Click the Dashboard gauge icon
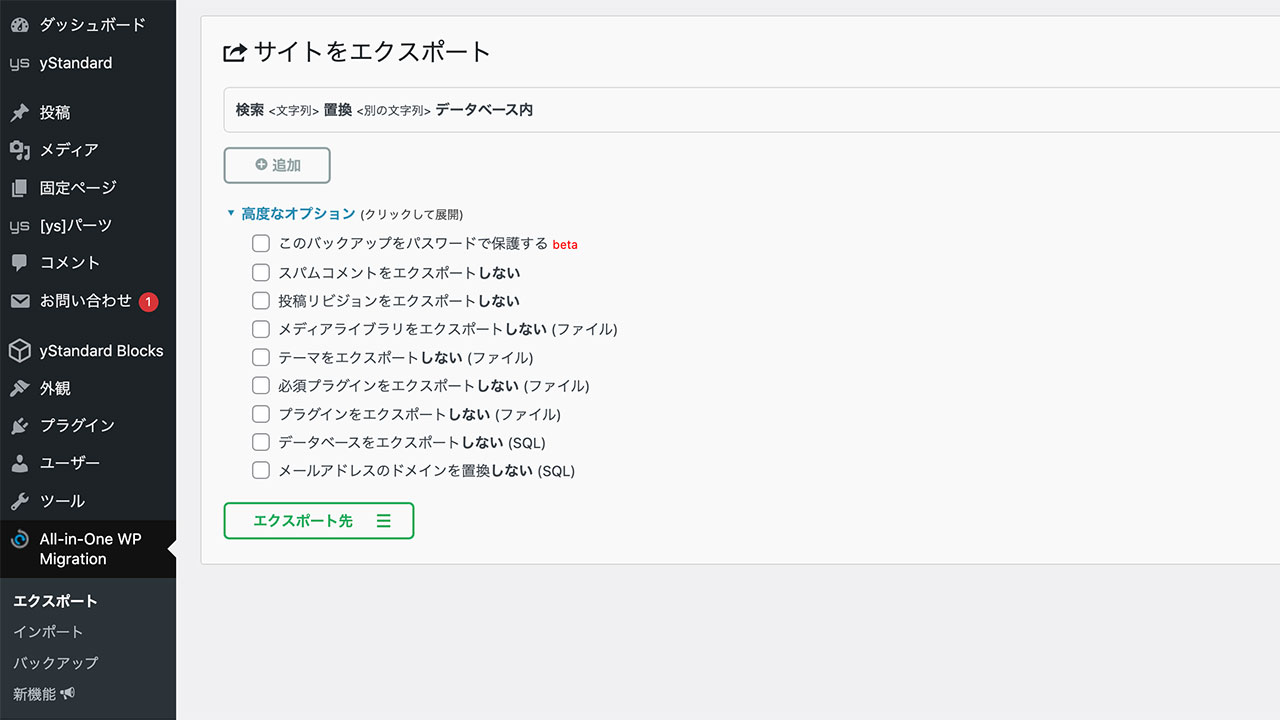Viewport: 1280px width, 720px height. pos(19,25)
